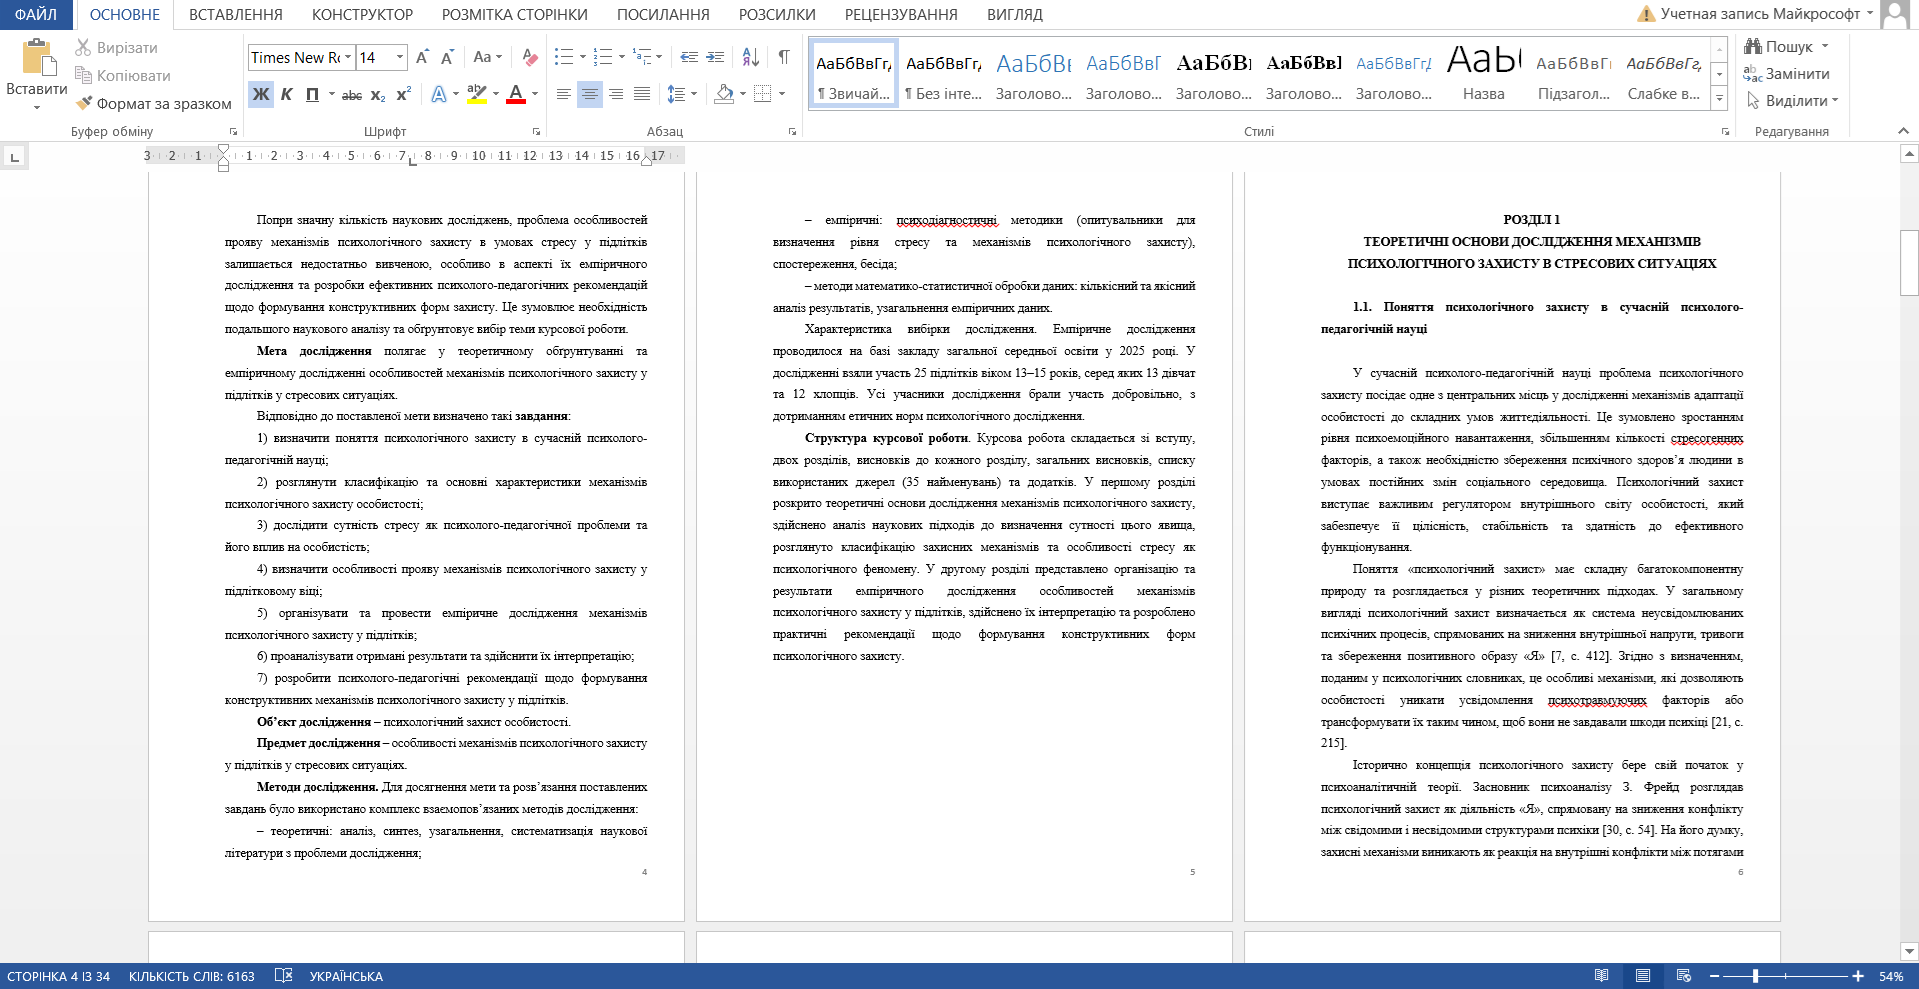Toggle strikethrough formatting
The height and width of the screenshot is (989, 1919).
352,94
